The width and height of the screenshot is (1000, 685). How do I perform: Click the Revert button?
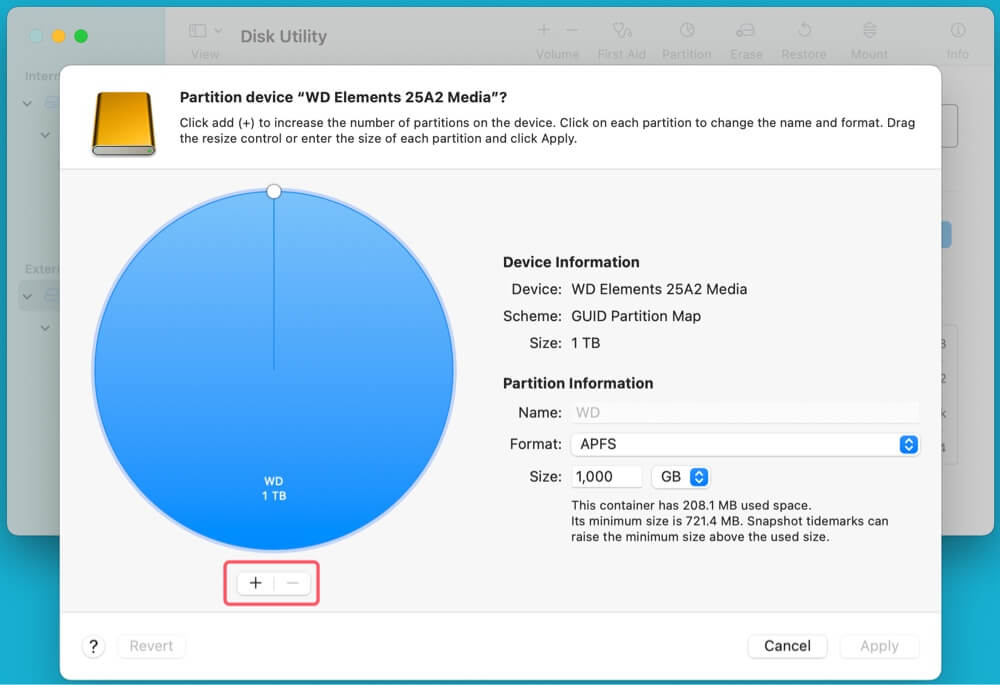click(151, 646)
